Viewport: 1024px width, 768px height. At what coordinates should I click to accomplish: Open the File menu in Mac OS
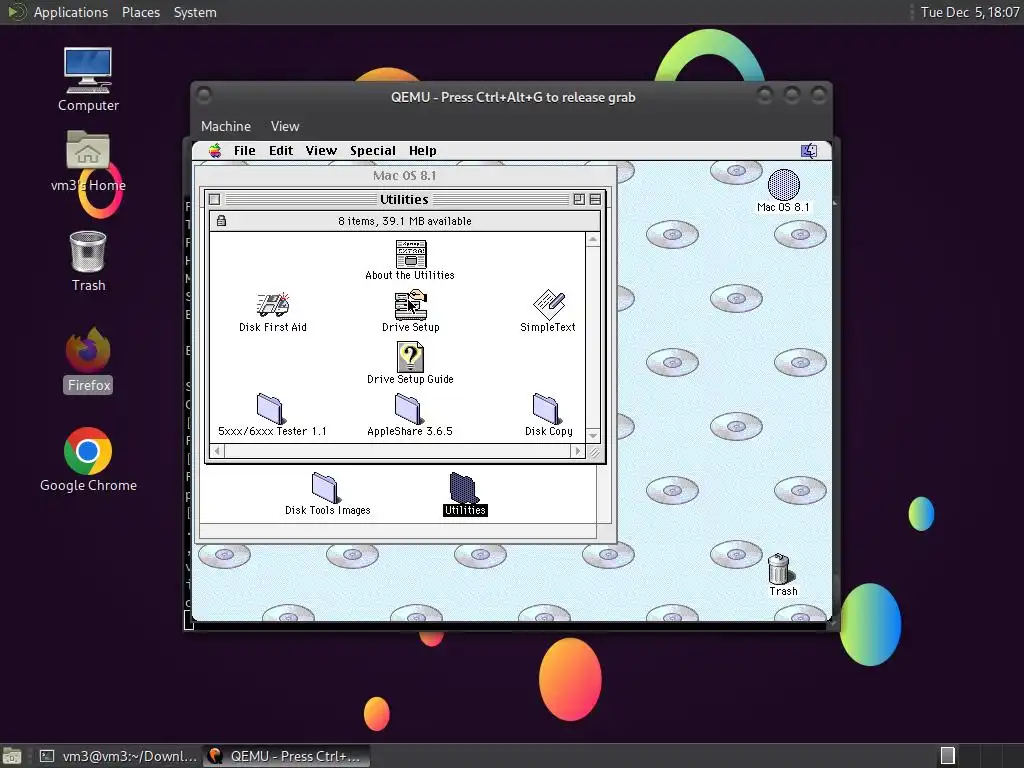coord(245,151)
